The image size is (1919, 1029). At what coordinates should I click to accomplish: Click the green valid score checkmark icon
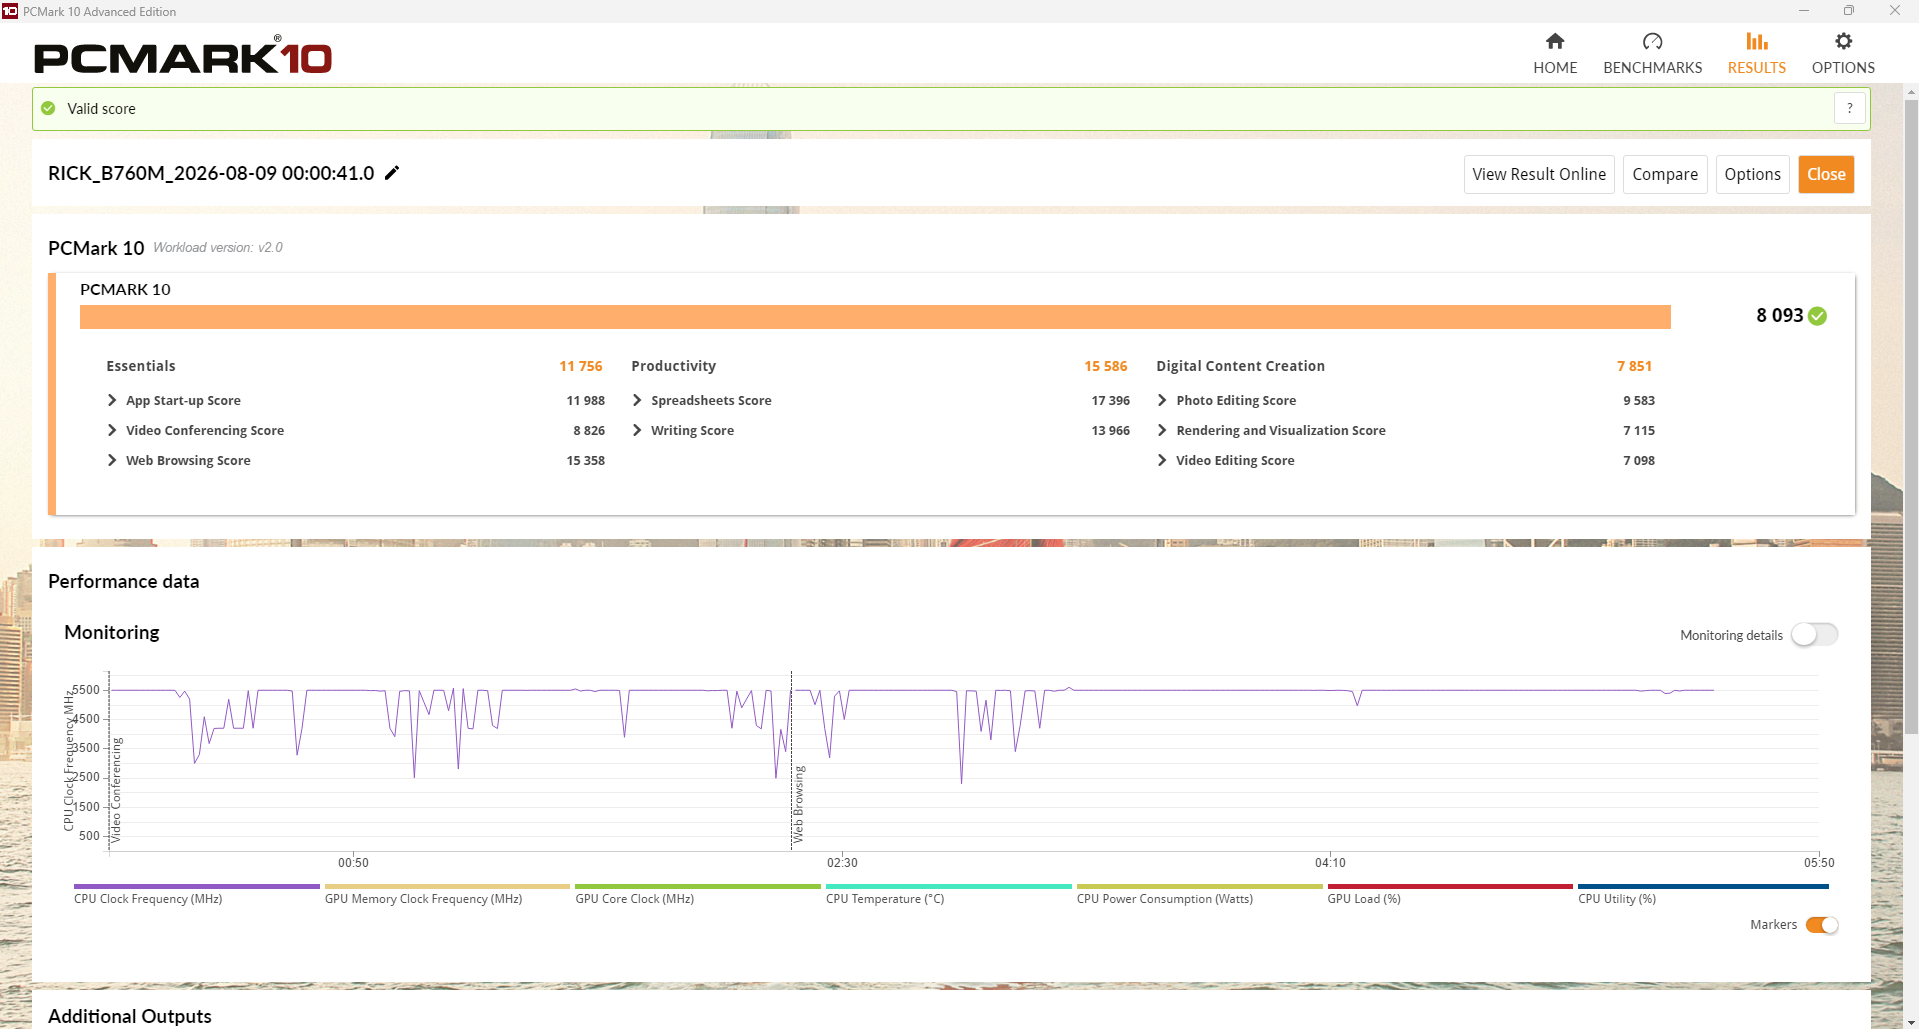click(x=48, y=108)
